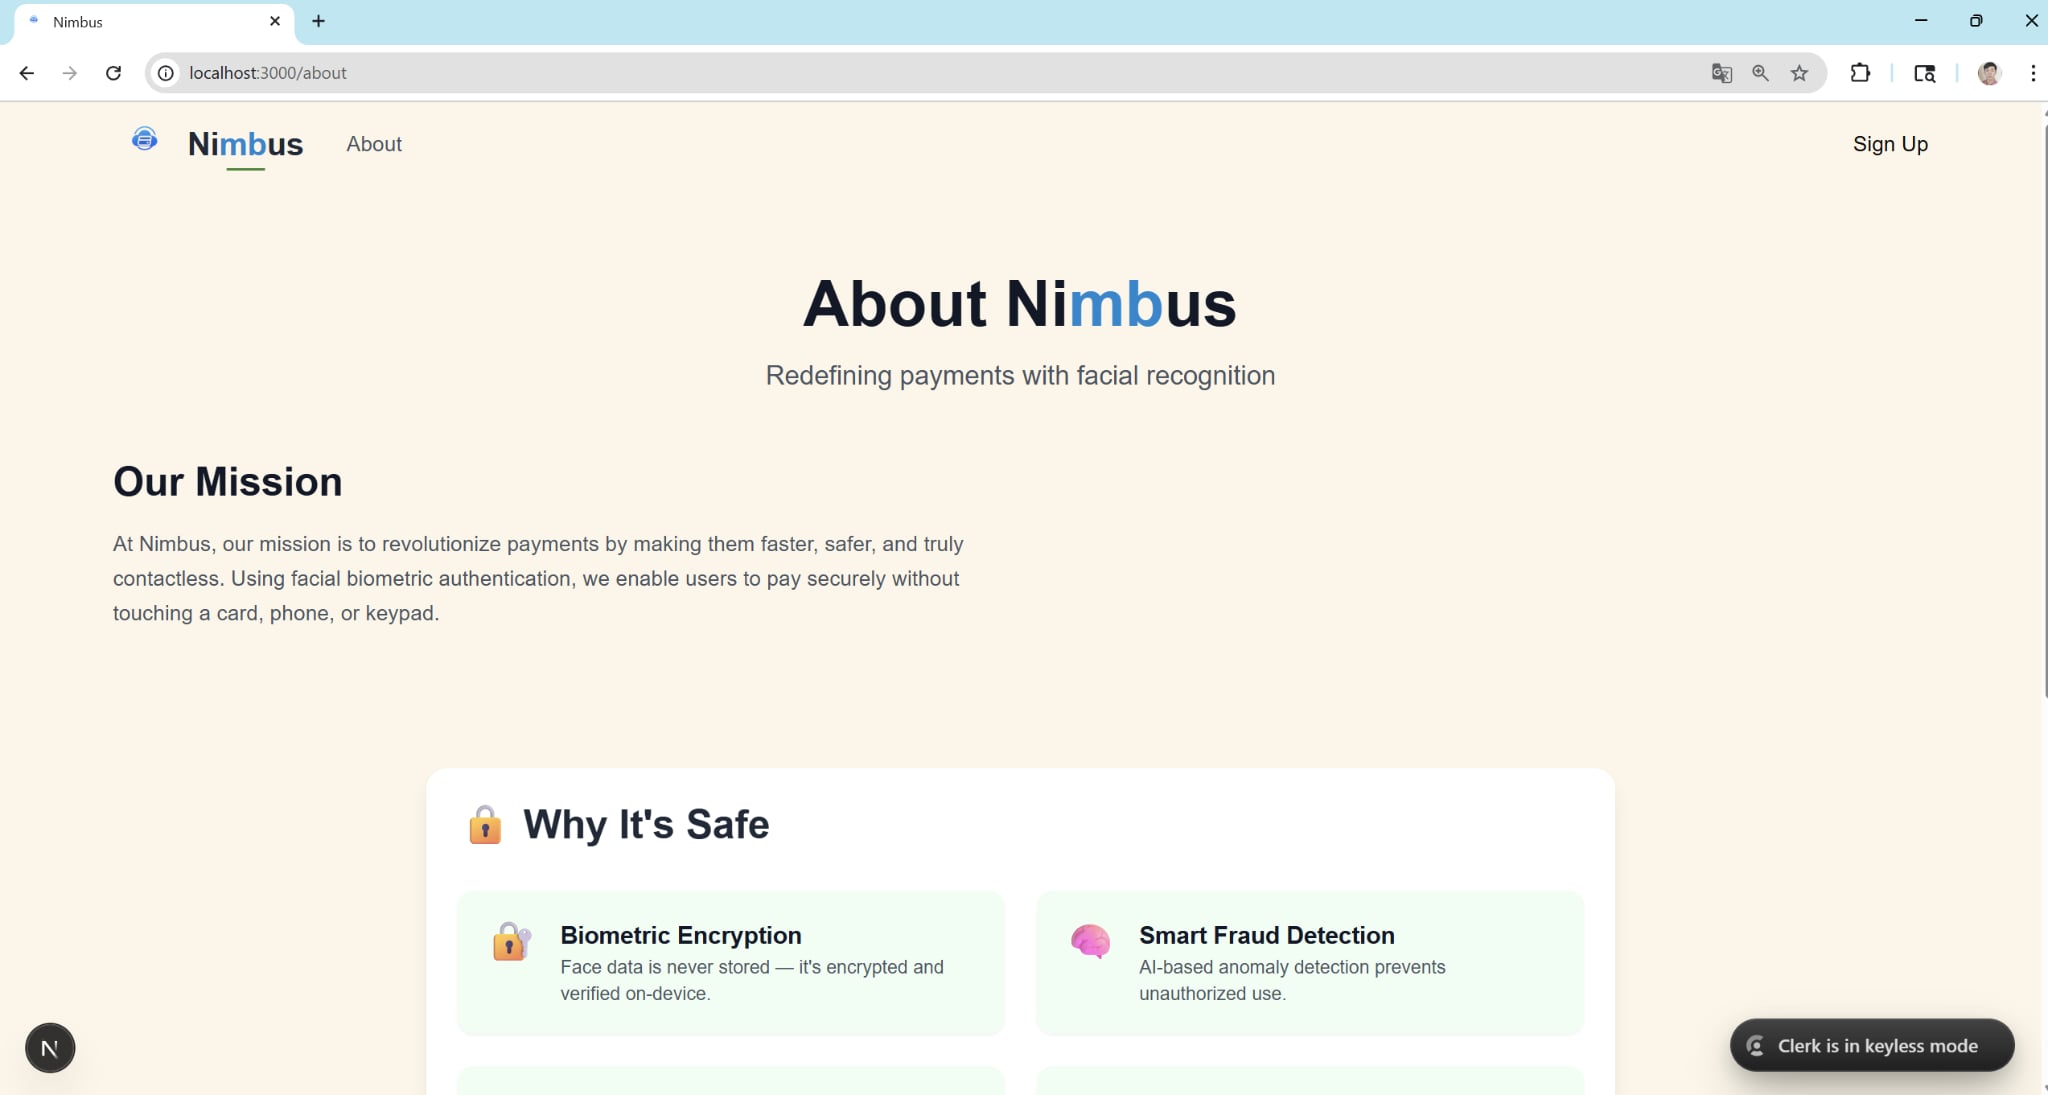Open a new browser tab
The height and width of the screenshot is (1095, 2048).
(x=318, y=21)
